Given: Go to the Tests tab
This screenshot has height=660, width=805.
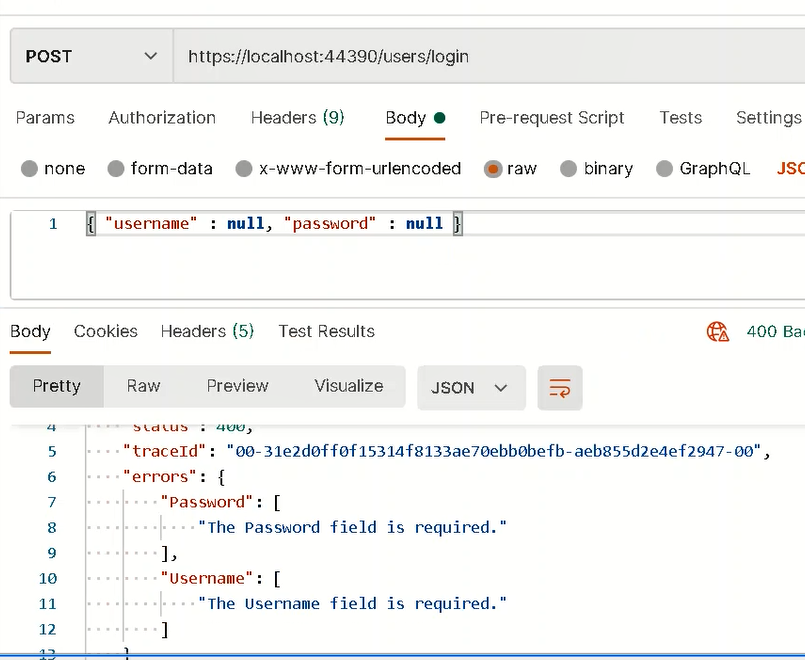Looking at the screenshot, I should click(x=681, y=118).
